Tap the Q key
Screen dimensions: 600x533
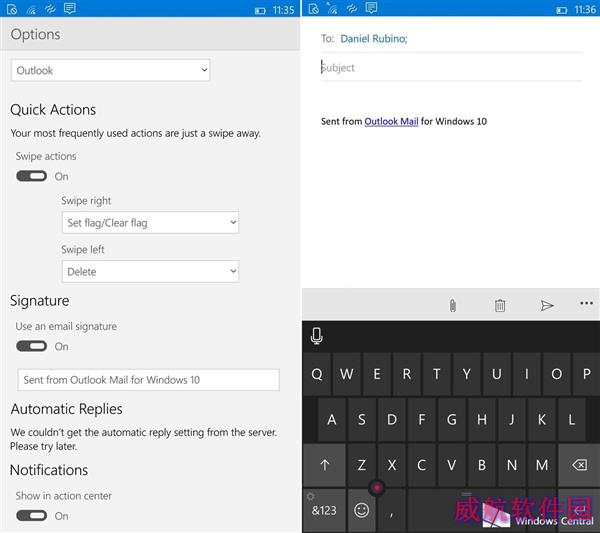[x=317, y=374]
